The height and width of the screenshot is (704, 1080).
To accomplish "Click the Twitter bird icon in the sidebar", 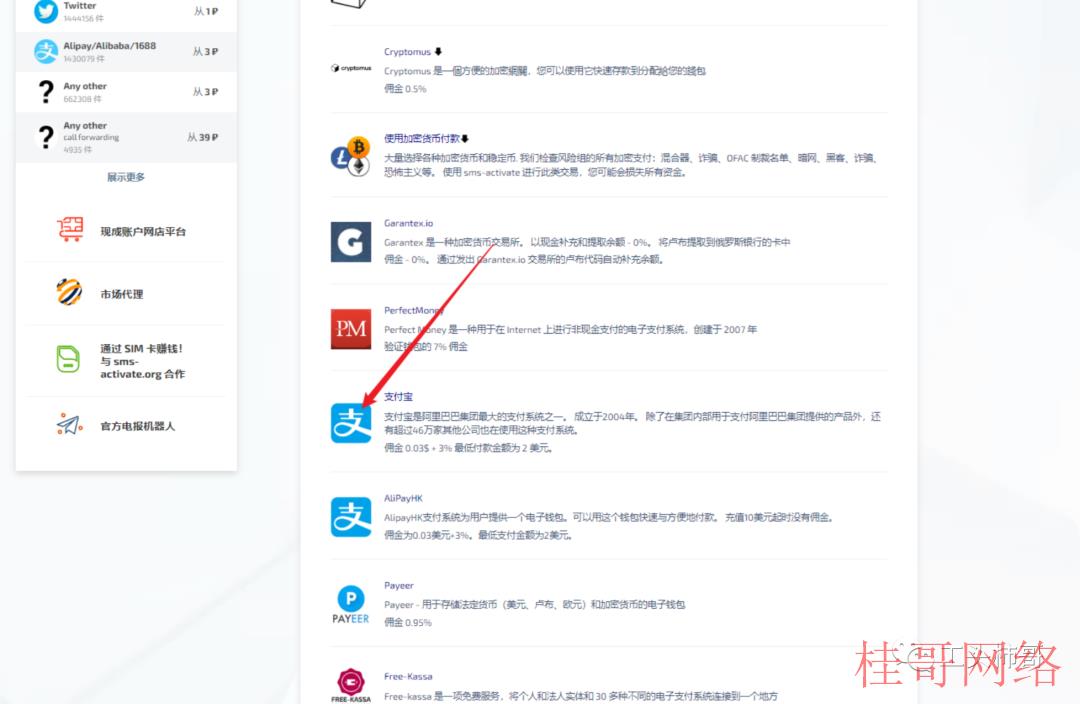I will 46,11.
